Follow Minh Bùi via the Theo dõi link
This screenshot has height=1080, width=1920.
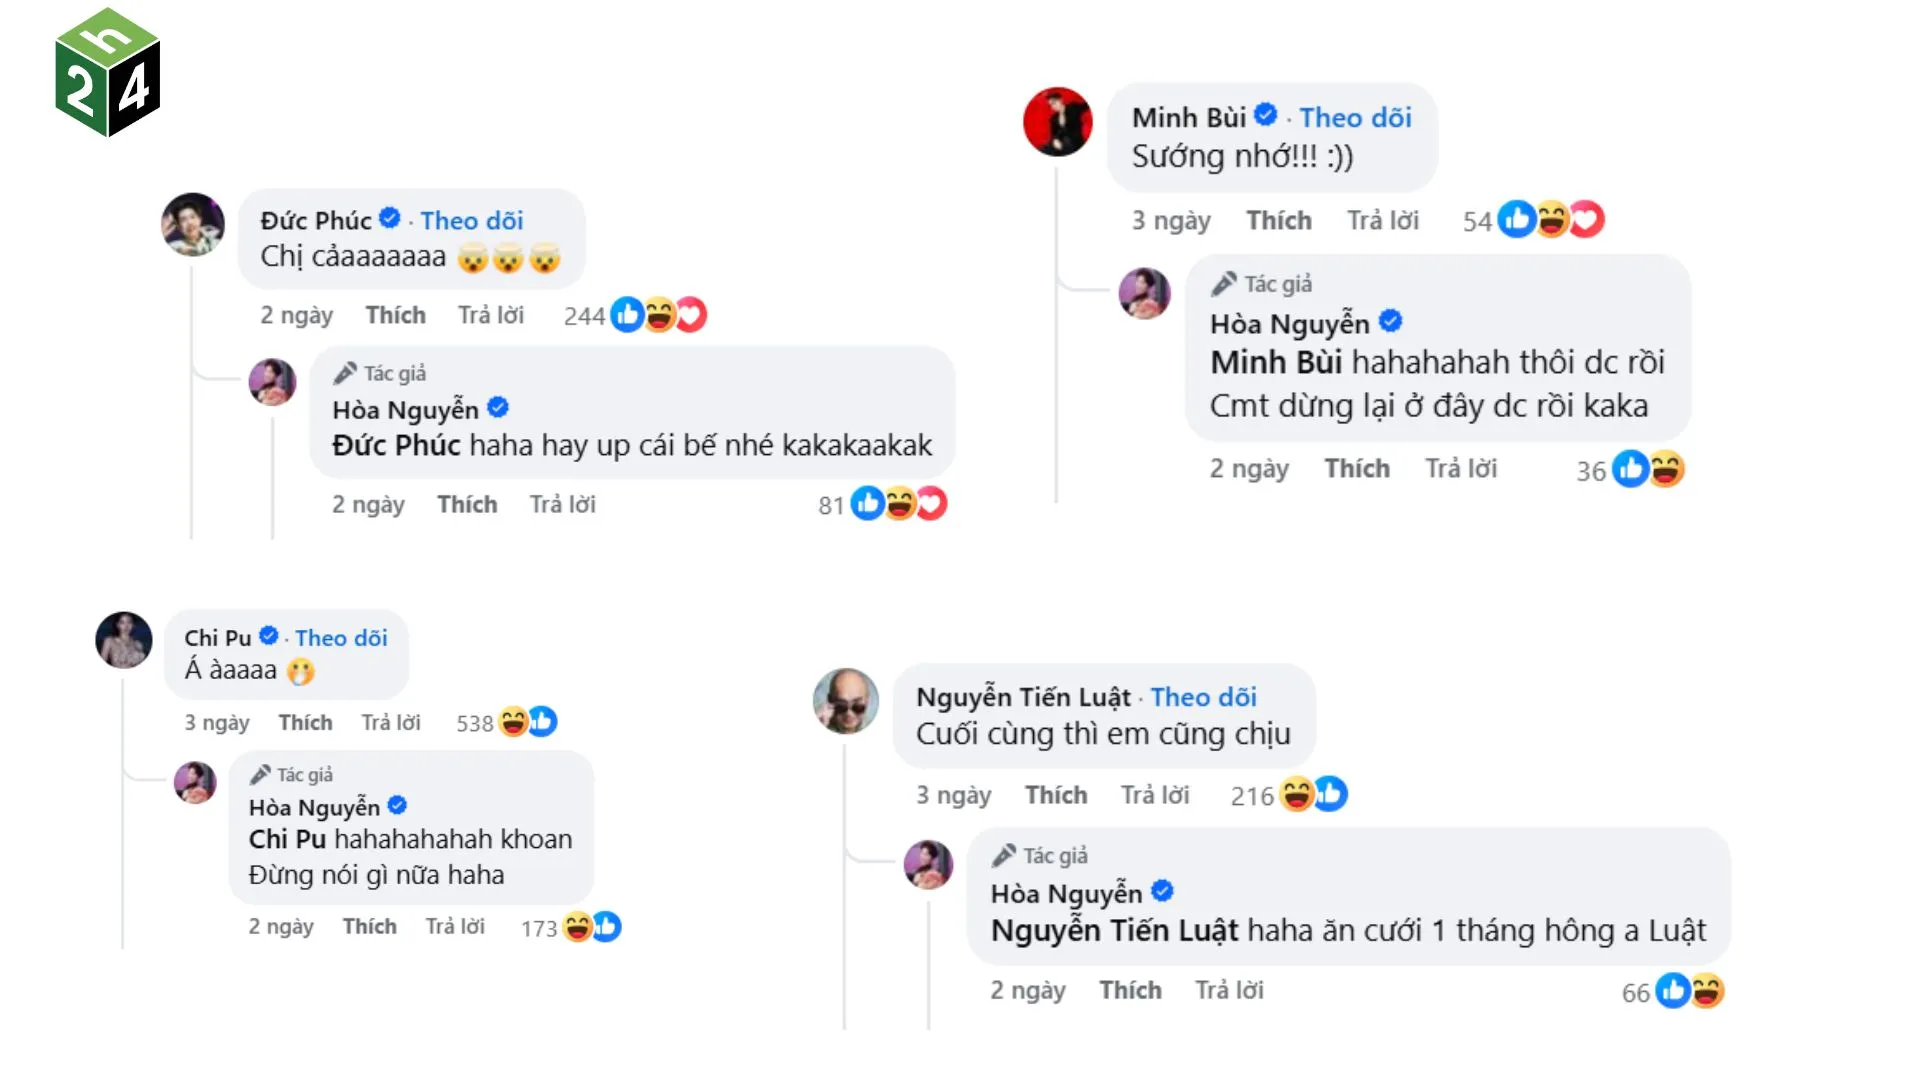coord(1356,117)
